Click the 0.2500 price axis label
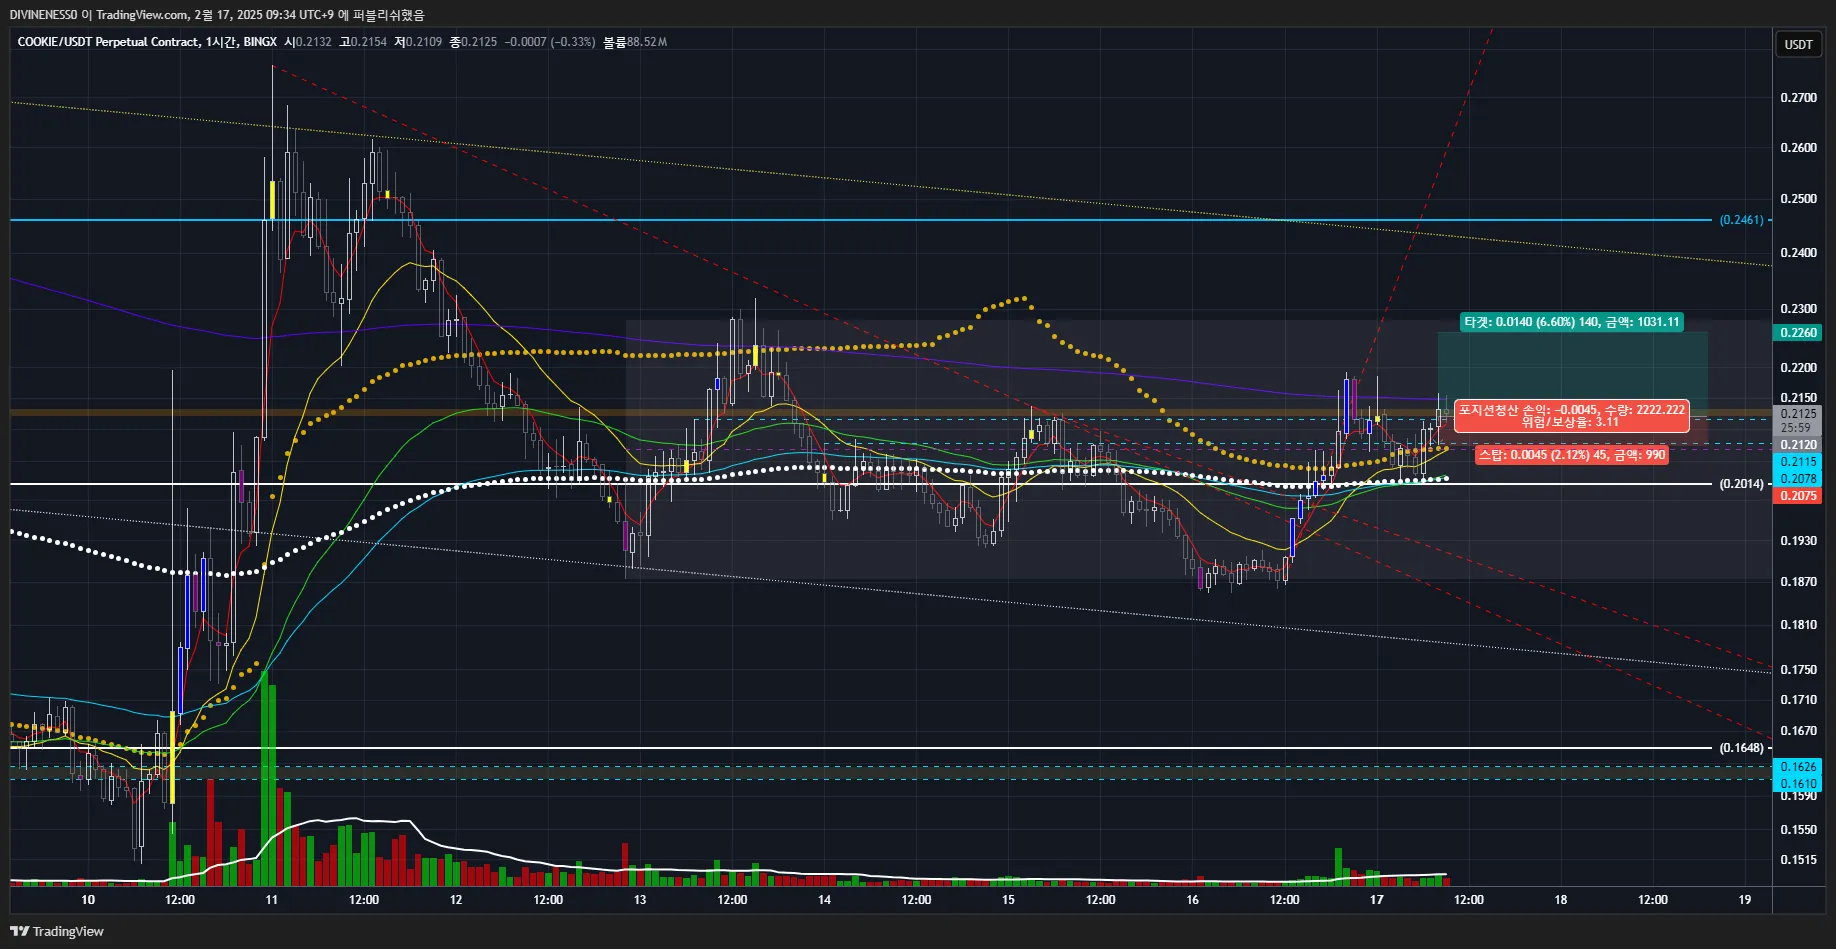This screenshot has height=949, width=1836. pos(1798,199)
